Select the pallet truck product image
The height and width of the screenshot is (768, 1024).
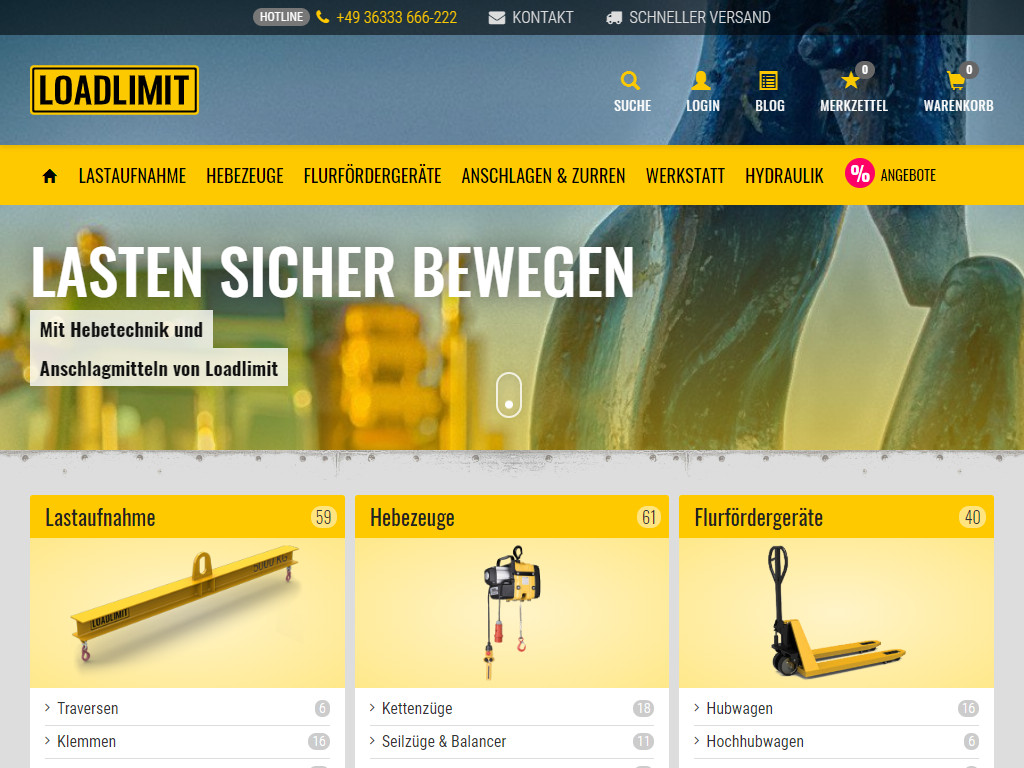(836, 612)
